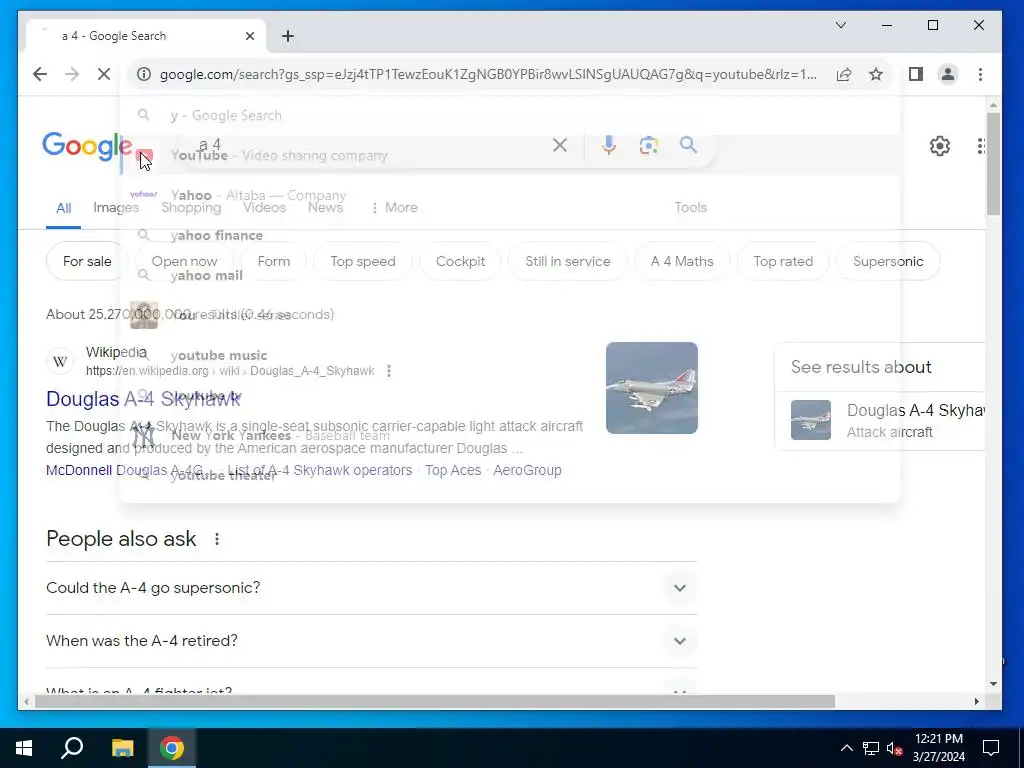Screen dimensions: 1024x768
Task: Open the Douglas A-4 Skyhawk result
Action: point(144,398)
